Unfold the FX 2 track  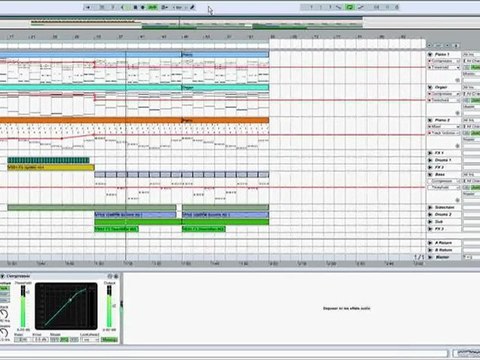430,167
